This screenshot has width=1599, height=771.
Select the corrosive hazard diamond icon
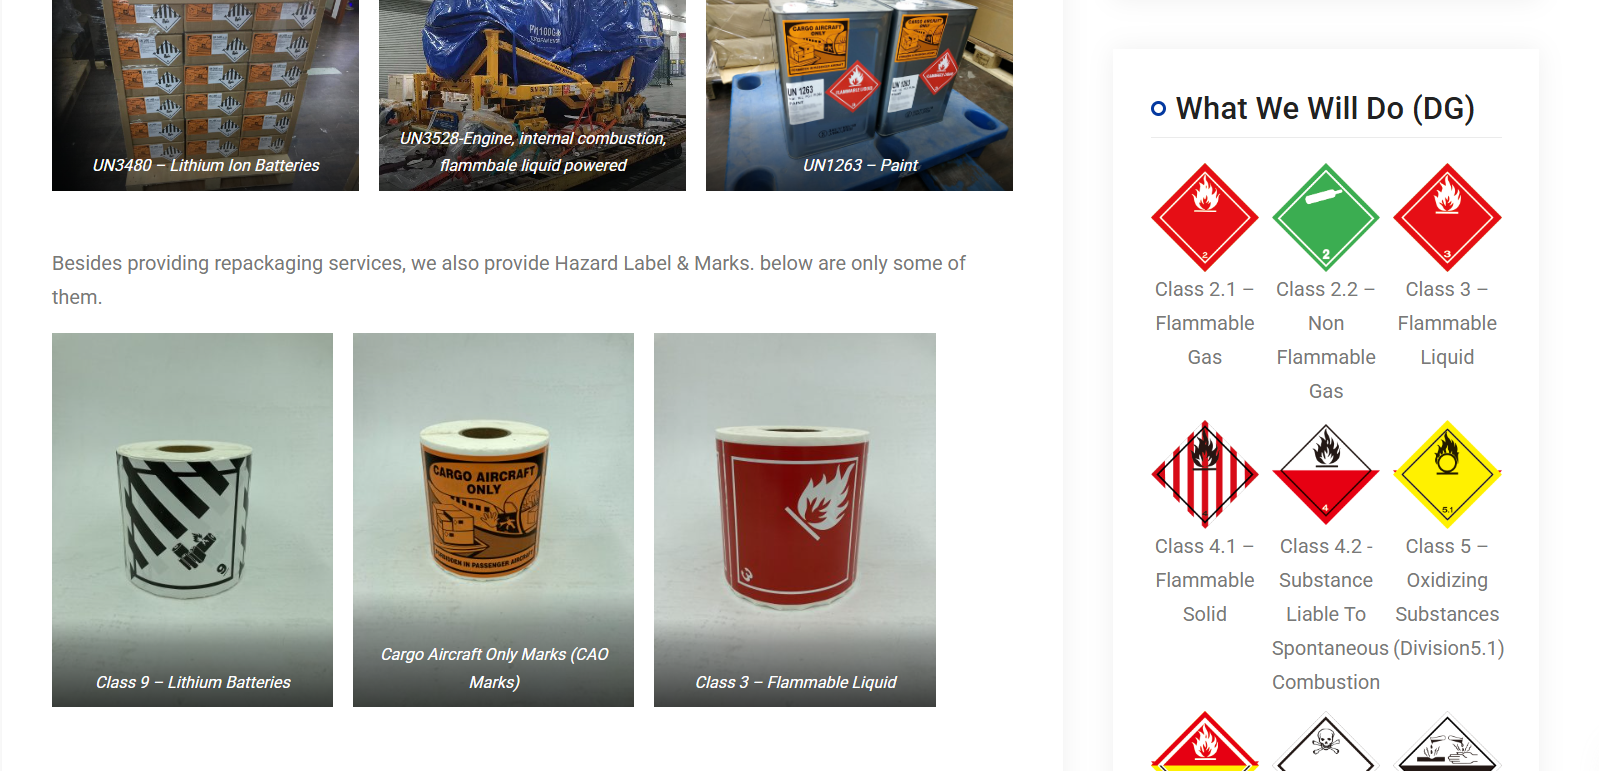pos(1447,741)
